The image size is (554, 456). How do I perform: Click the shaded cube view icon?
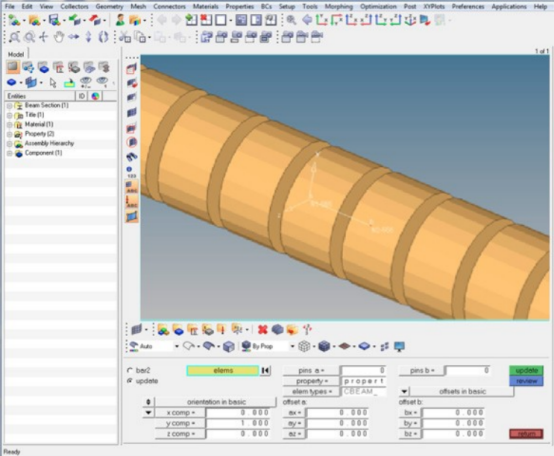324,347
